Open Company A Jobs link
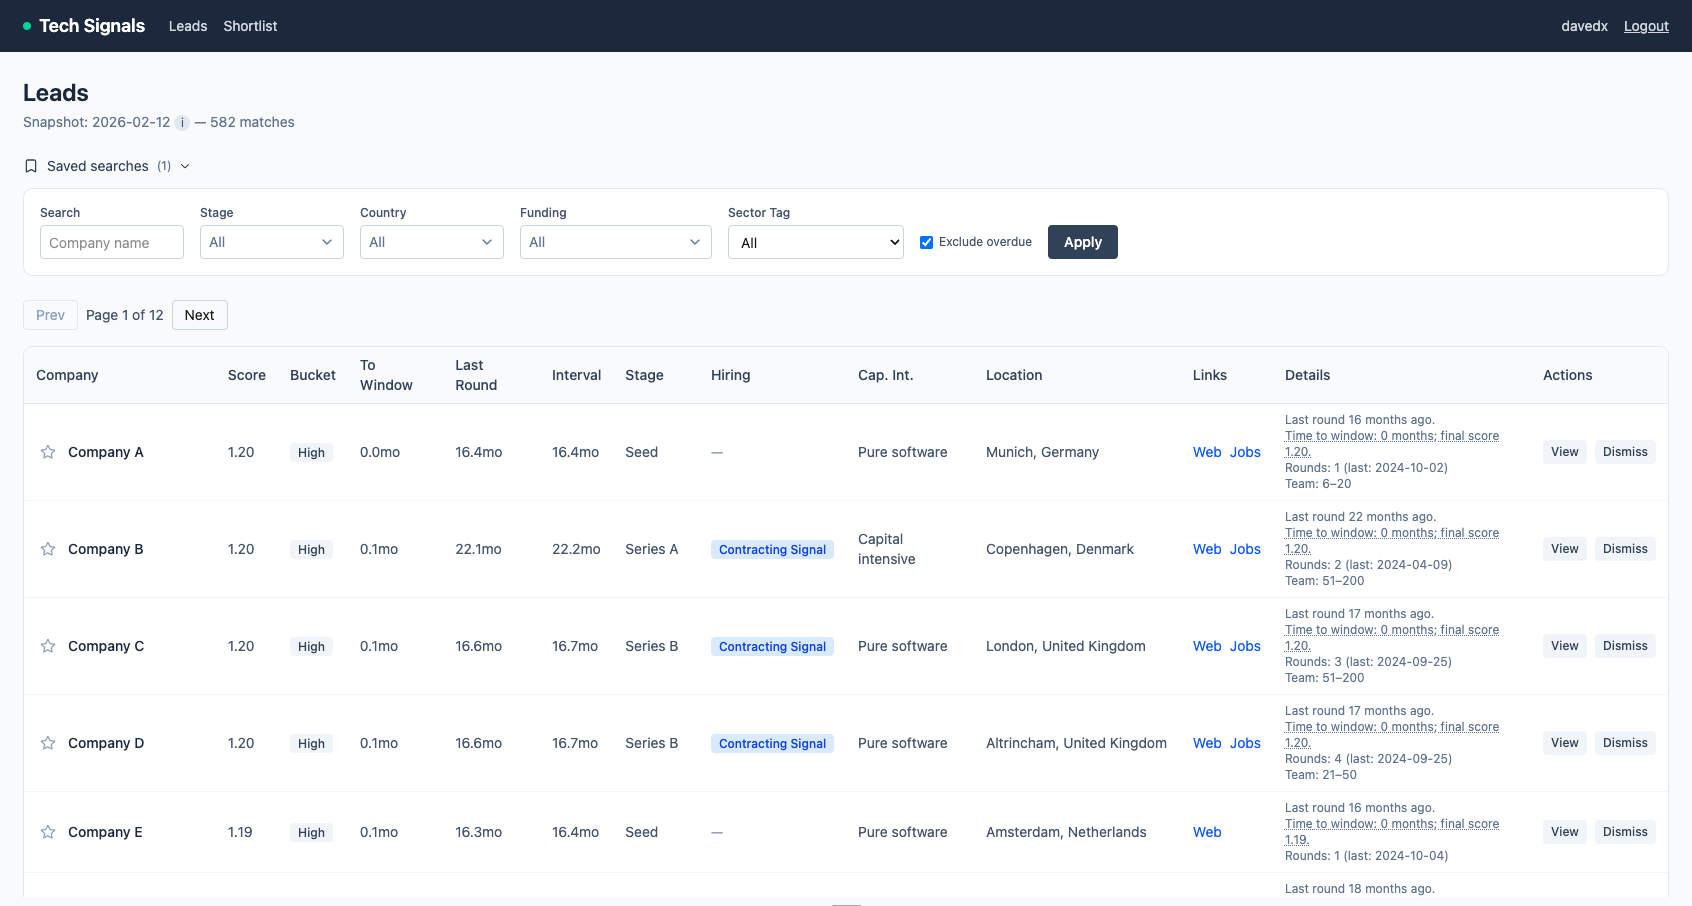Image resolution: width=1692 pixels, height=906 pixels. (1245, 452)
